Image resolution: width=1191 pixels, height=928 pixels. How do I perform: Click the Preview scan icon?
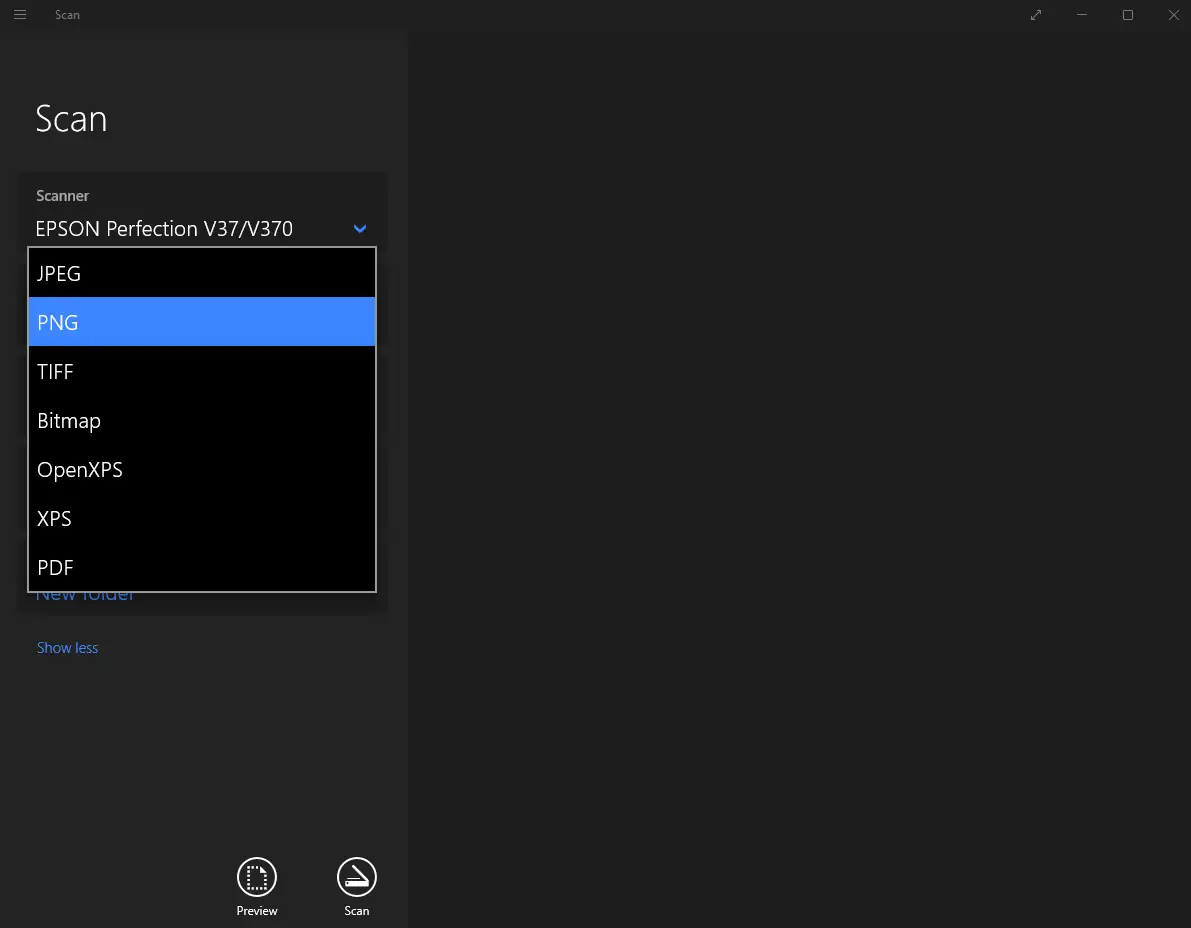(257, 877)
